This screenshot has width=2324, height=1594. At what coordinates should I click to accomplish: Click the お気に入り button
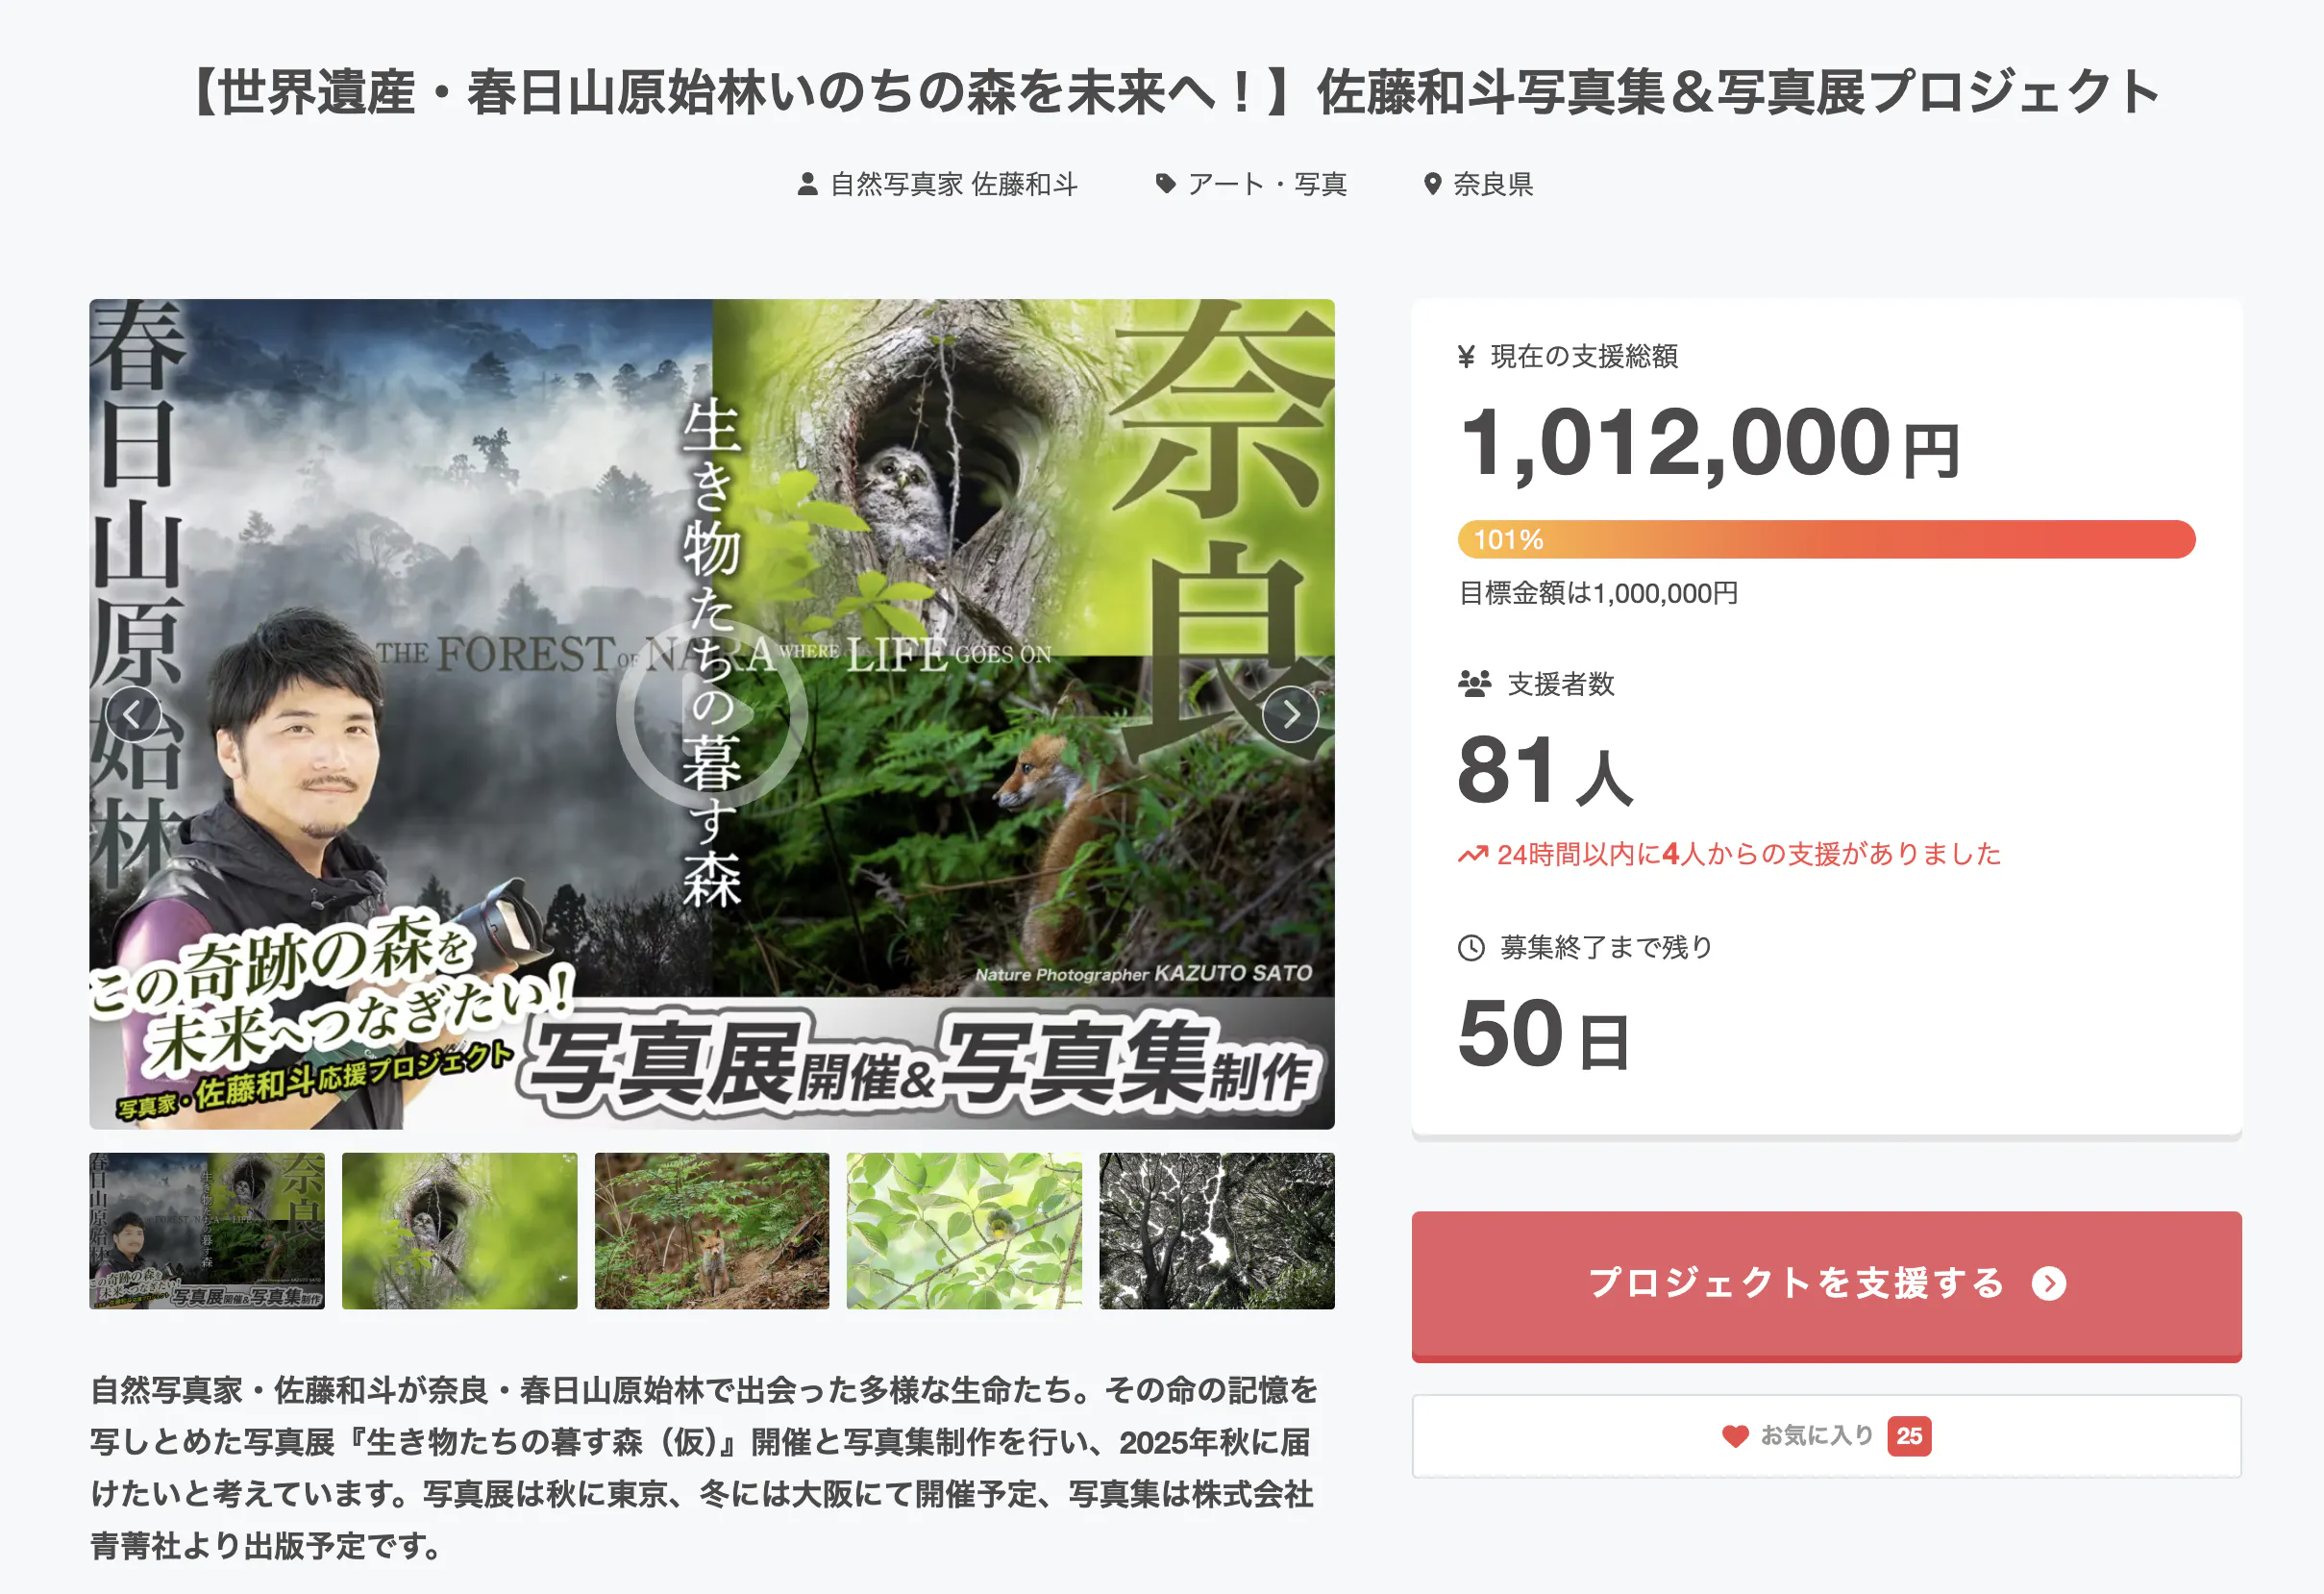pyautogui.click(x=1826, y=1436)
